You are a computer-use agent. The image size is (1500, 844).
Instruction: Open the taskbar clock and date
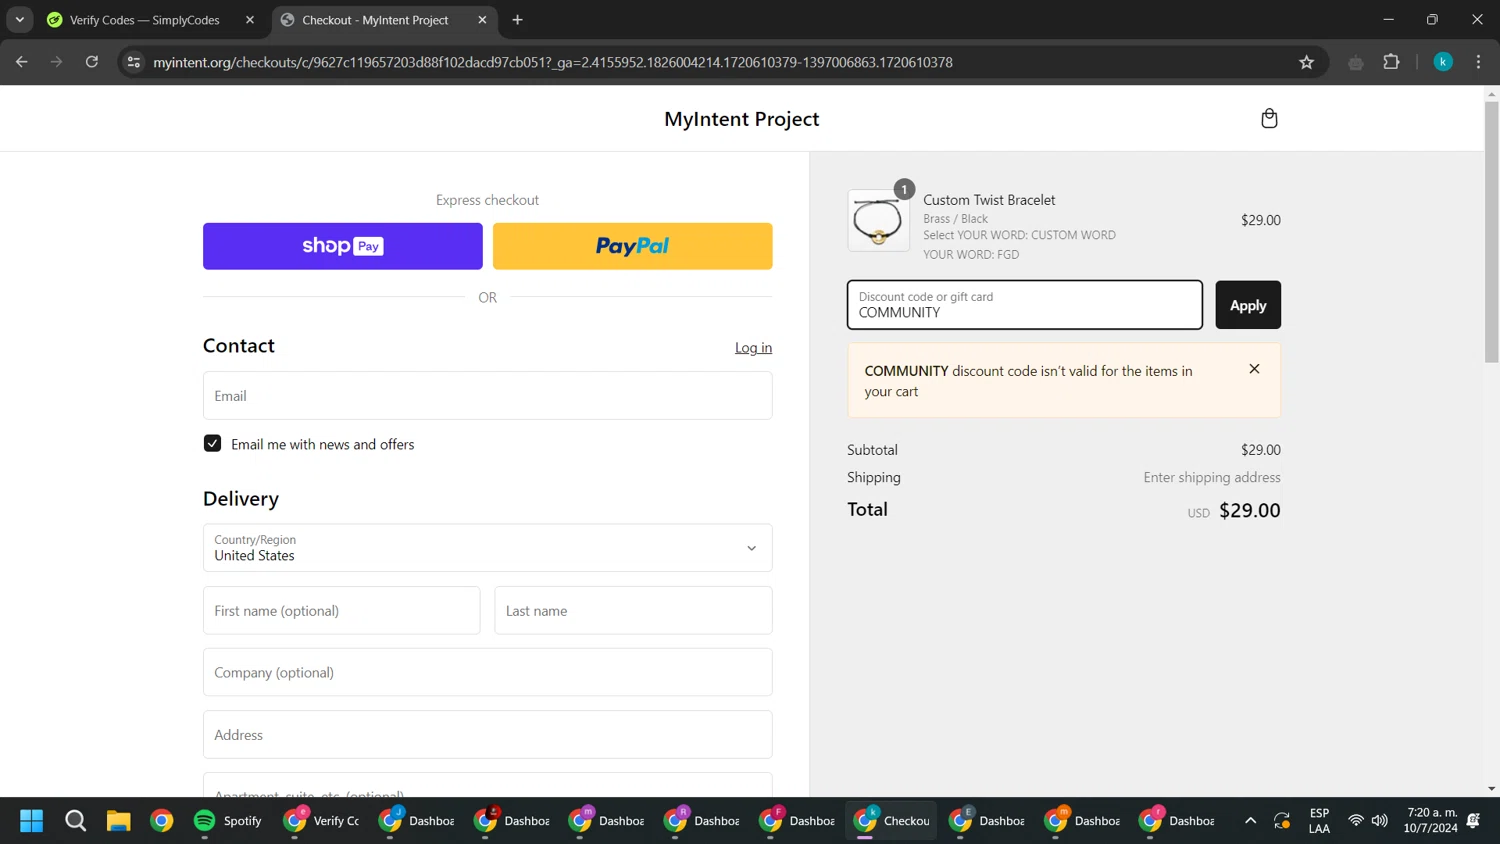(1430, 821)
